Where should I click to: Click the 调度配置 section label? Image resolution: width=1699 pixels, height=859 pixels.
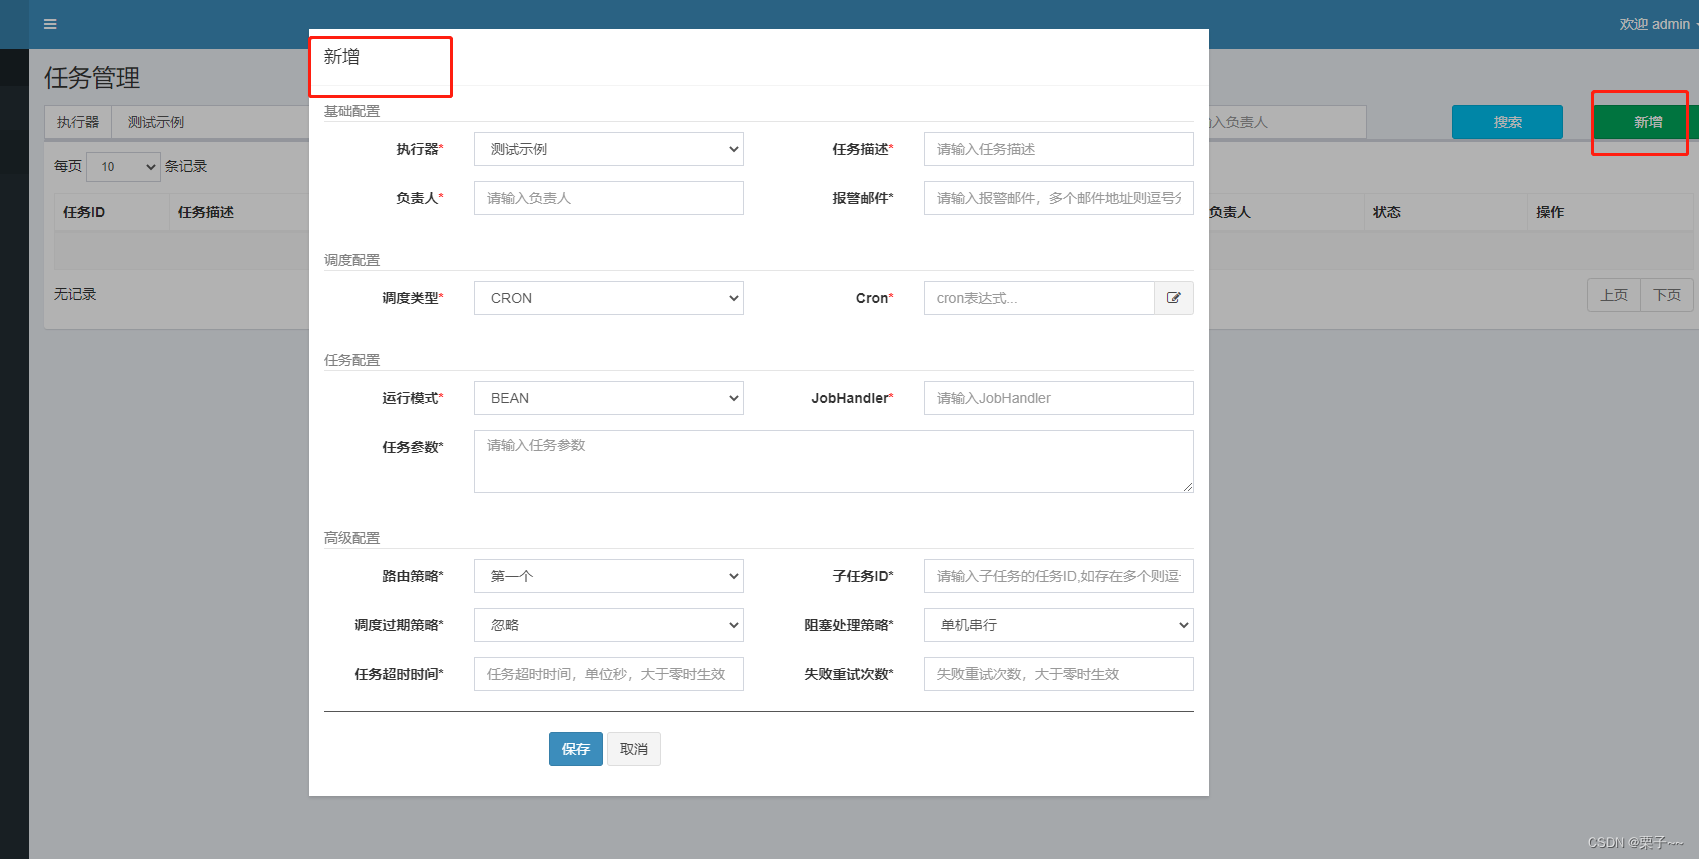pyautogui.click(x=352, y=260)
